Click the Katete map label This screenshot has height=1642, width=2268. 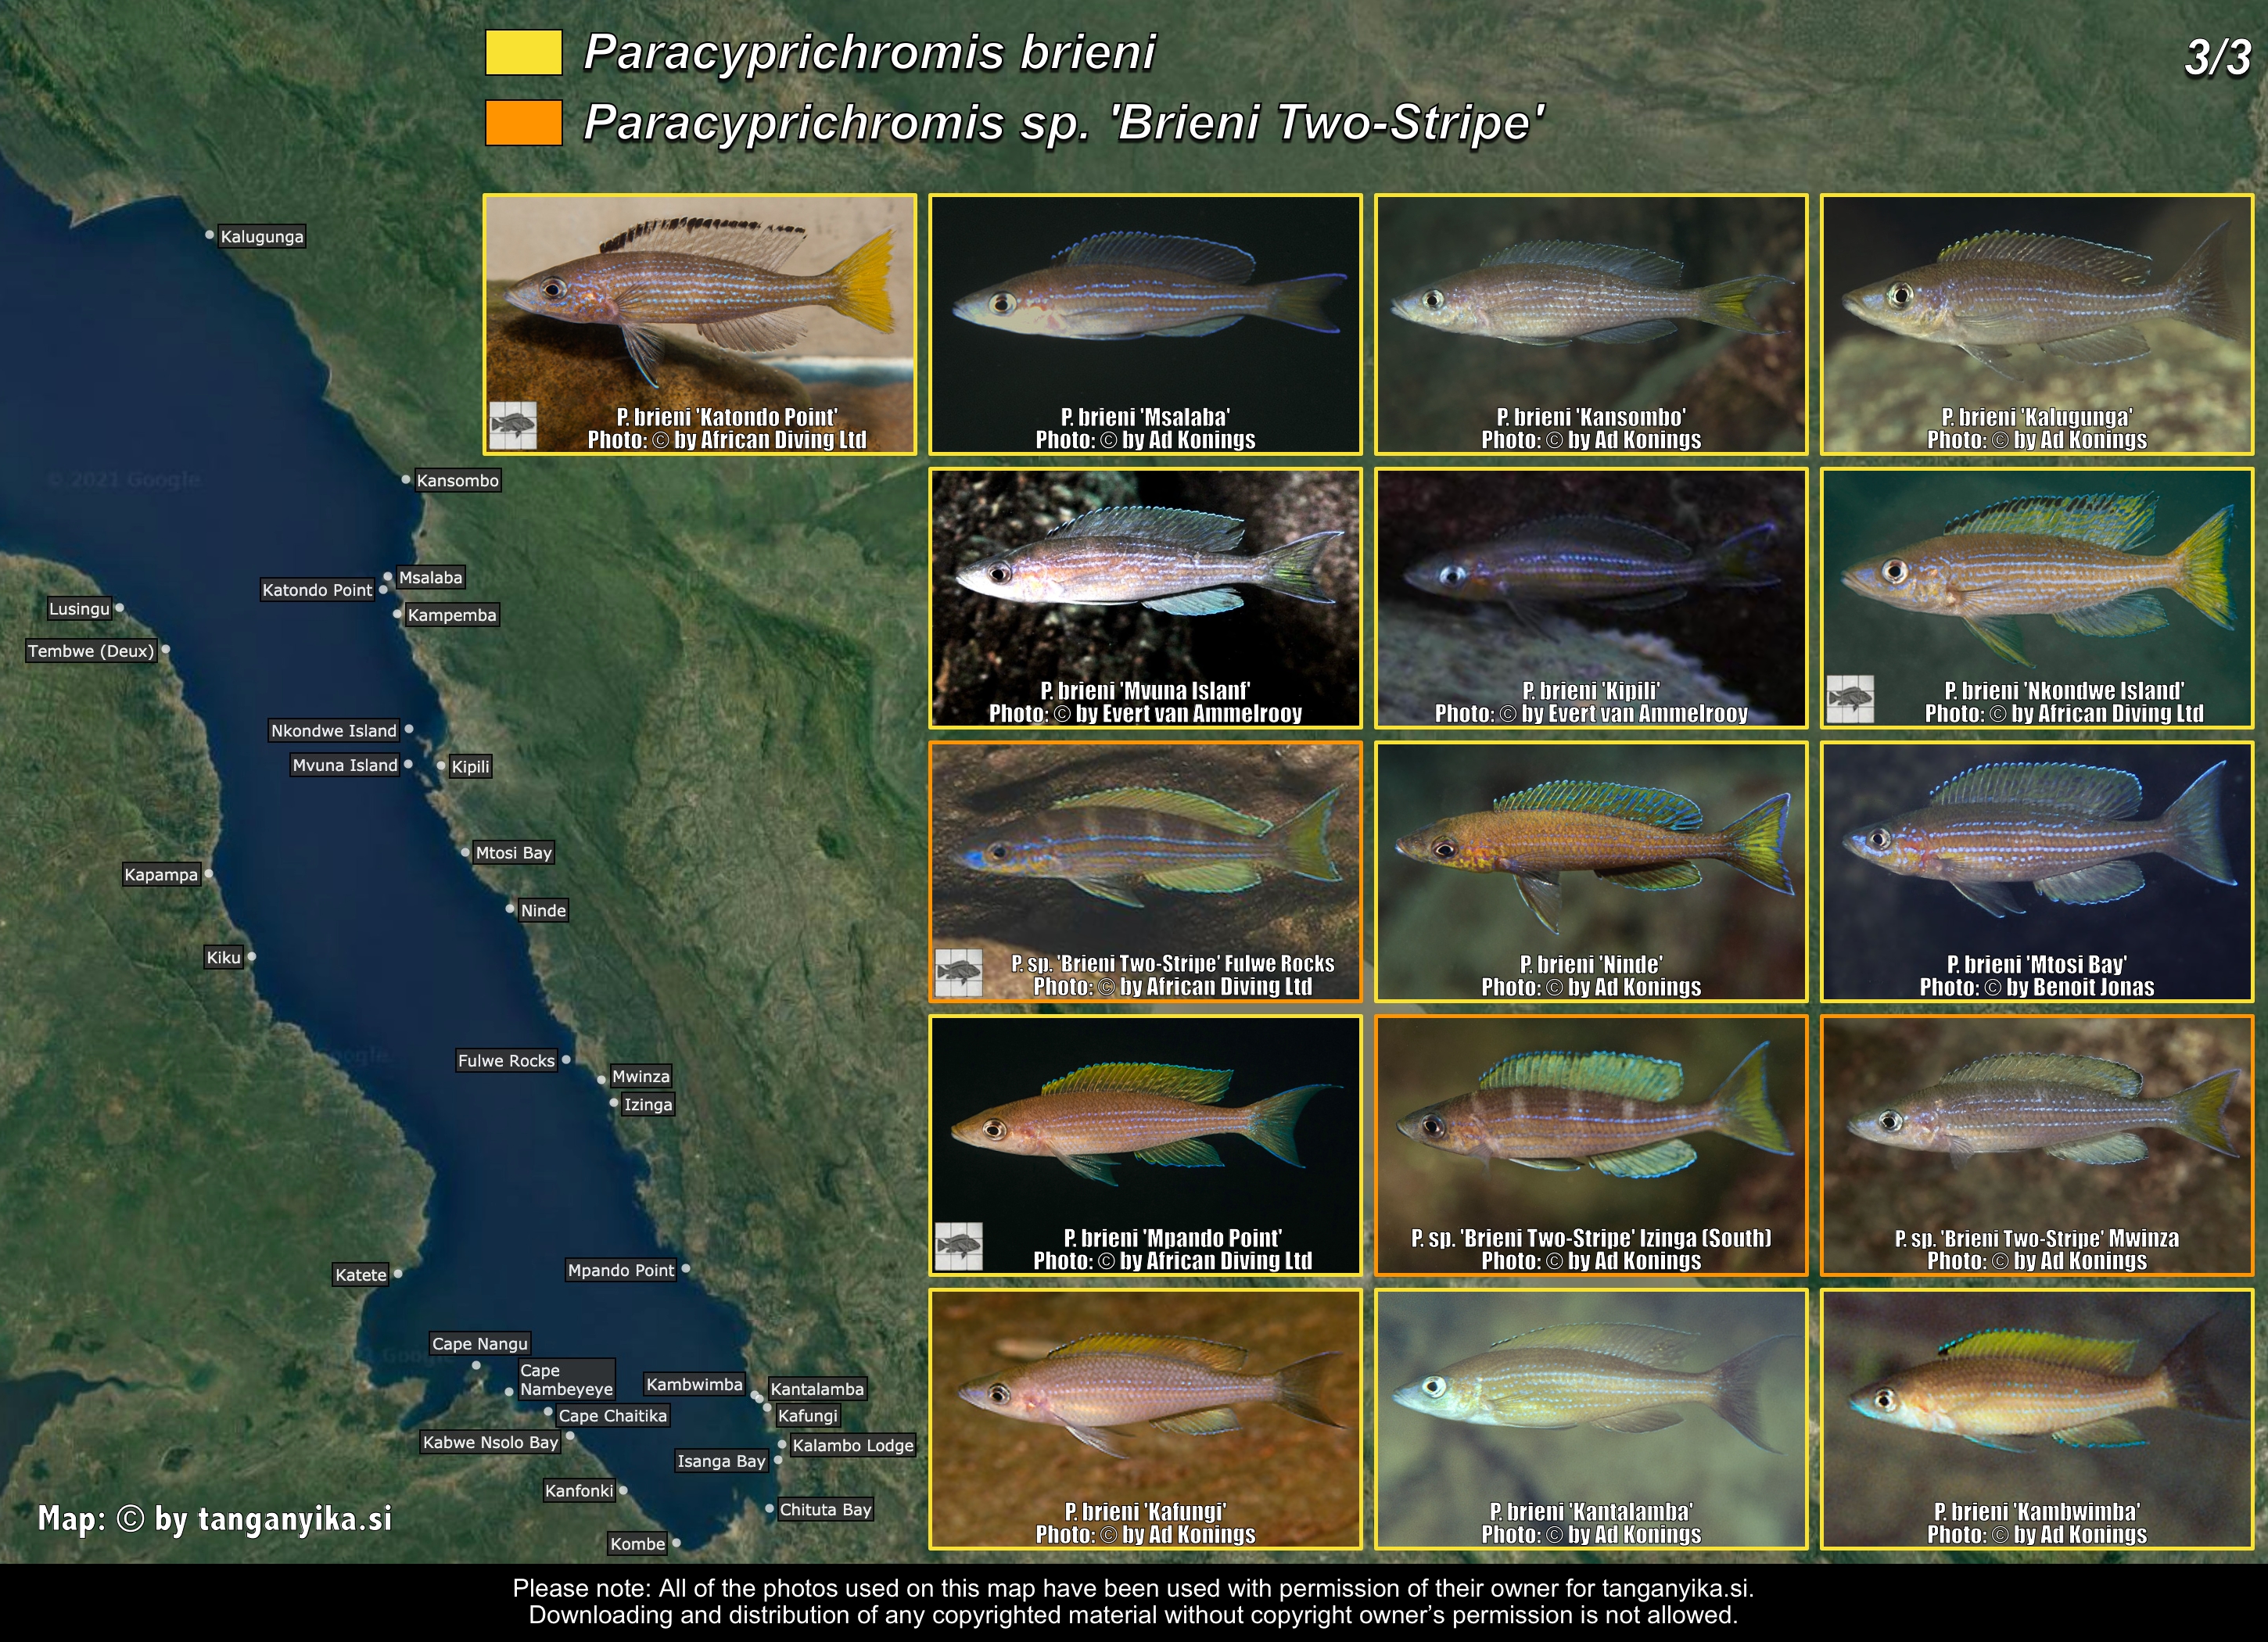point(361,1275)
